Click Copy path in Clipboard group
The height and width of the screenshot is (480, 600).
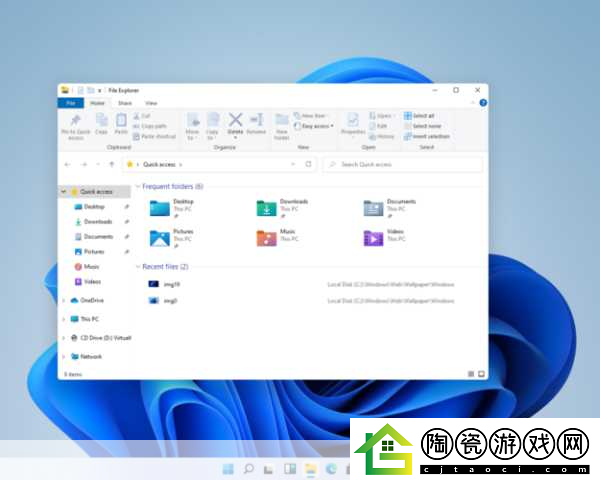coord(150,126)
